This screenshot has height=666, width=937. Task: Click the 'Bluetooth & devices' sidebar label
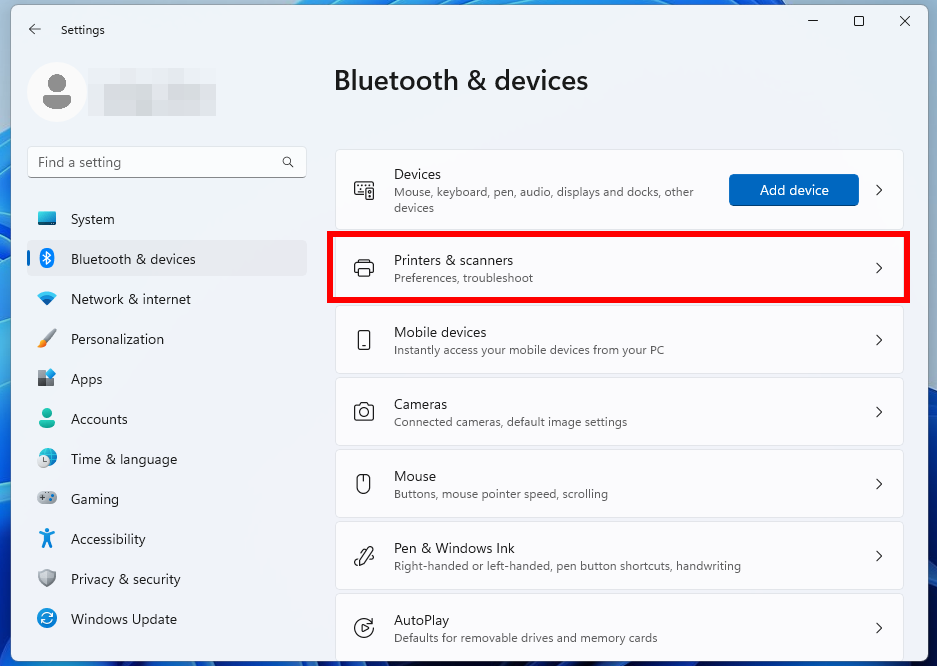[133, 259]
